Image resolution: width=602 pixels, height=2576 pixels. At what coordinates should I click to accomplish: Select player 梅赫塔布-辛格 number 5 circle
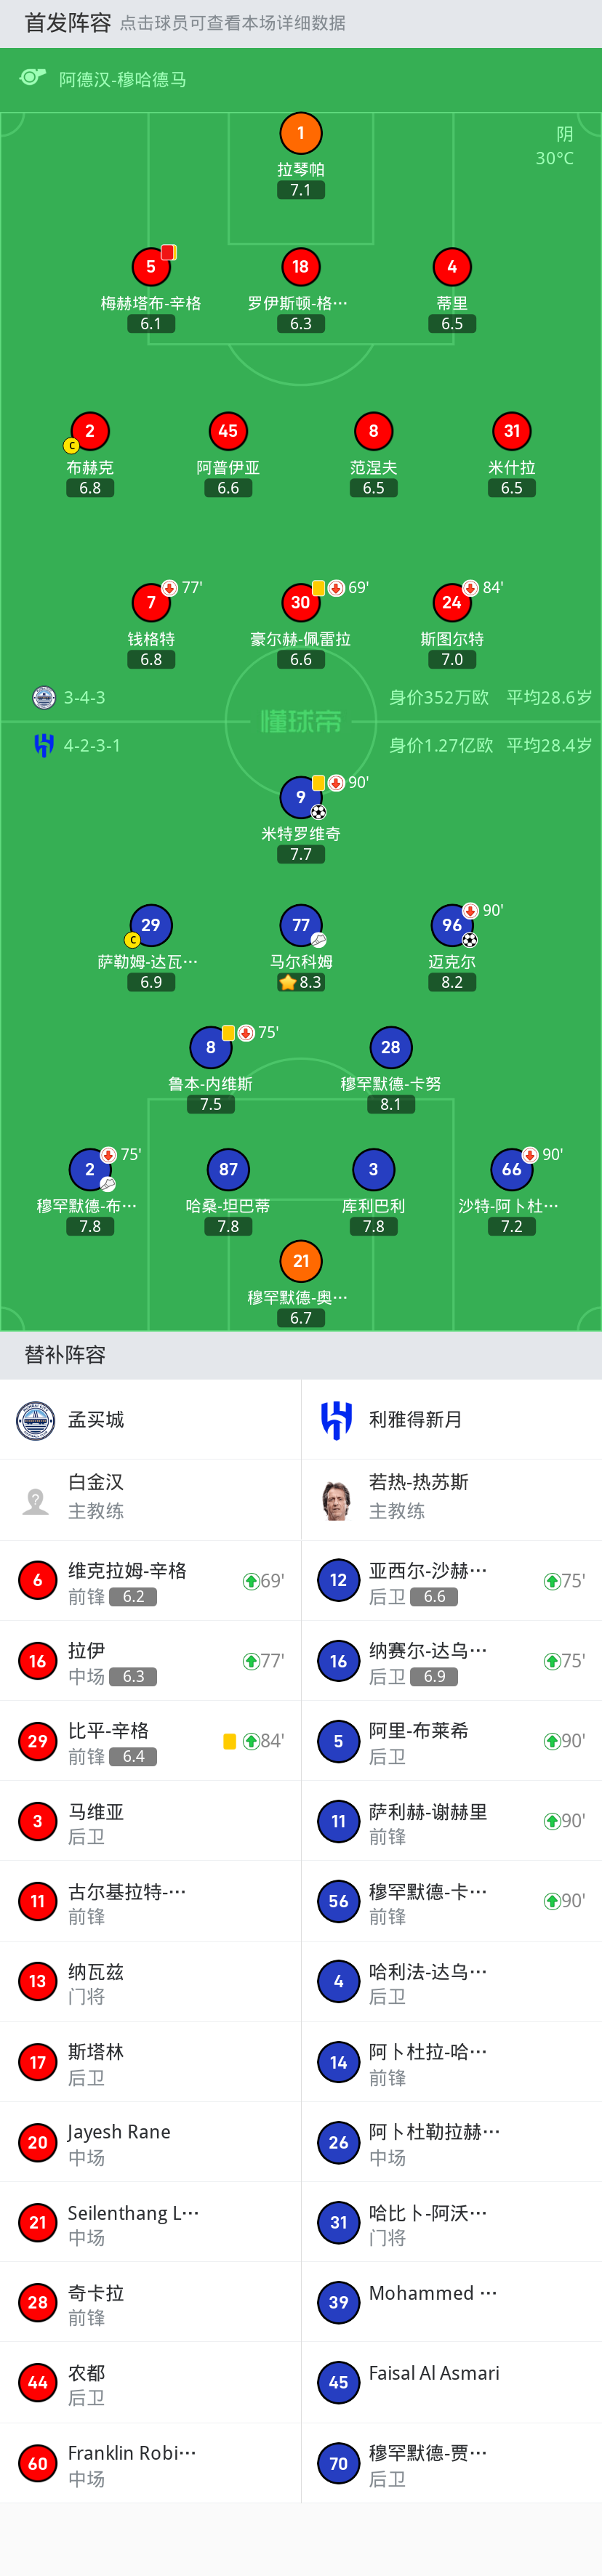[x=151, y=267]
